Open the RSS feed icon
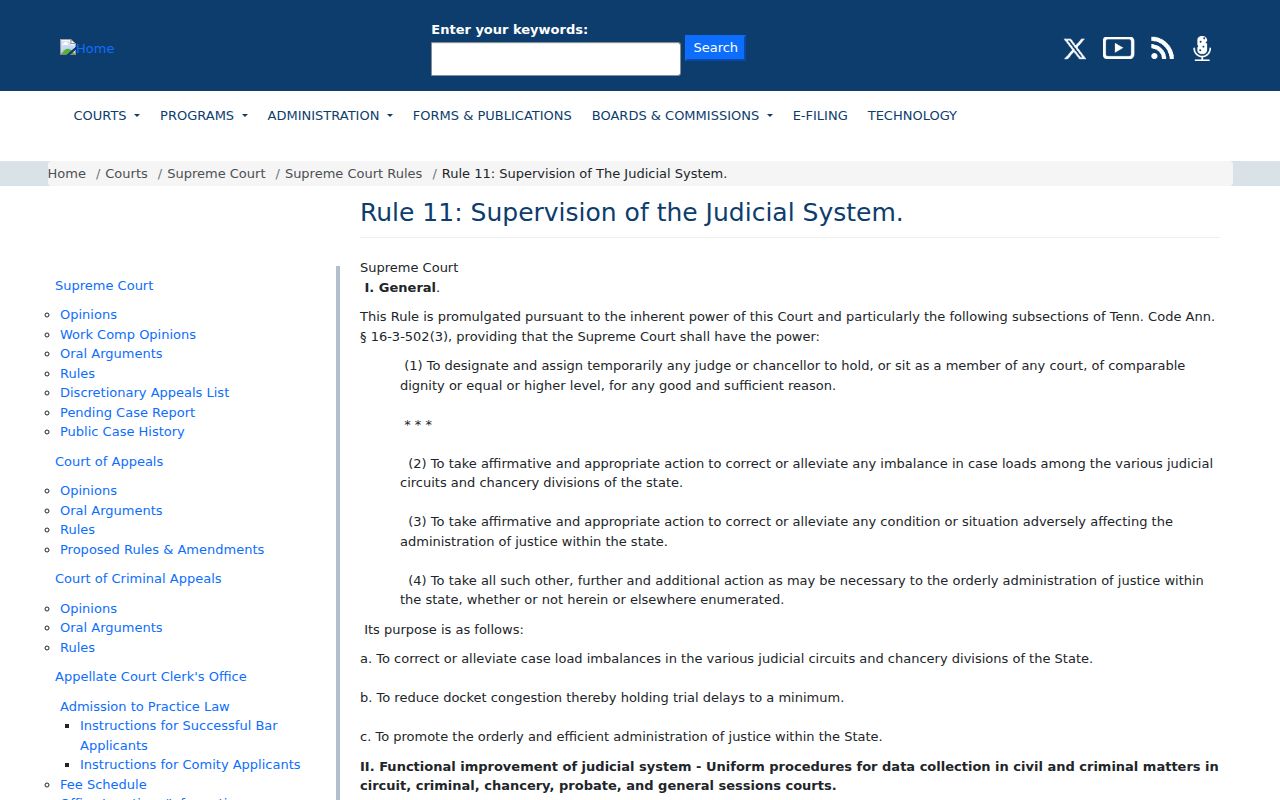The width and height of the screenshot is (1280, 800). [x=1162, y=48]
